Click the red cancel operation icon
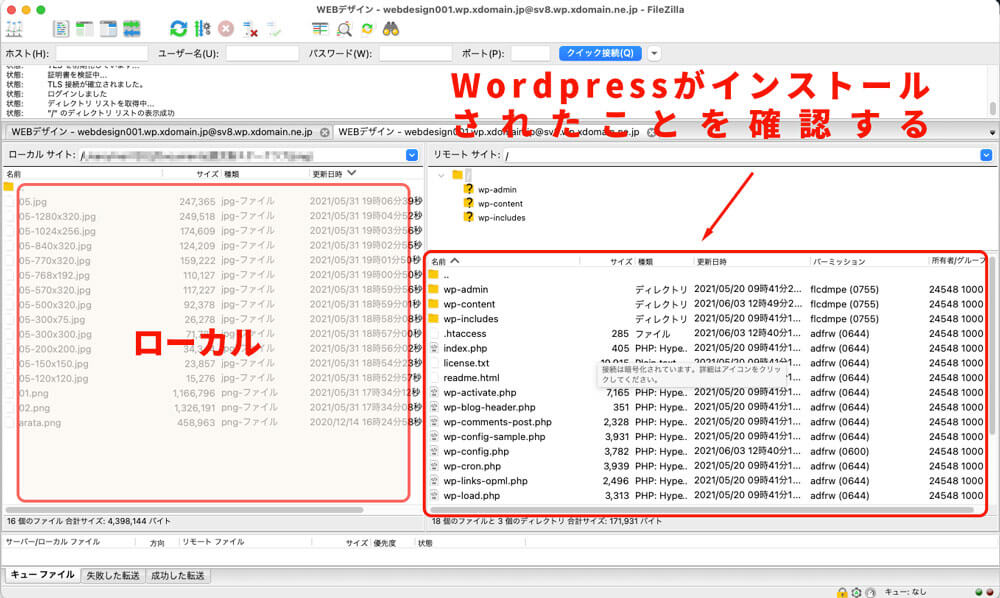Viewport: 1000px width, 598px height. pos(227,29)
